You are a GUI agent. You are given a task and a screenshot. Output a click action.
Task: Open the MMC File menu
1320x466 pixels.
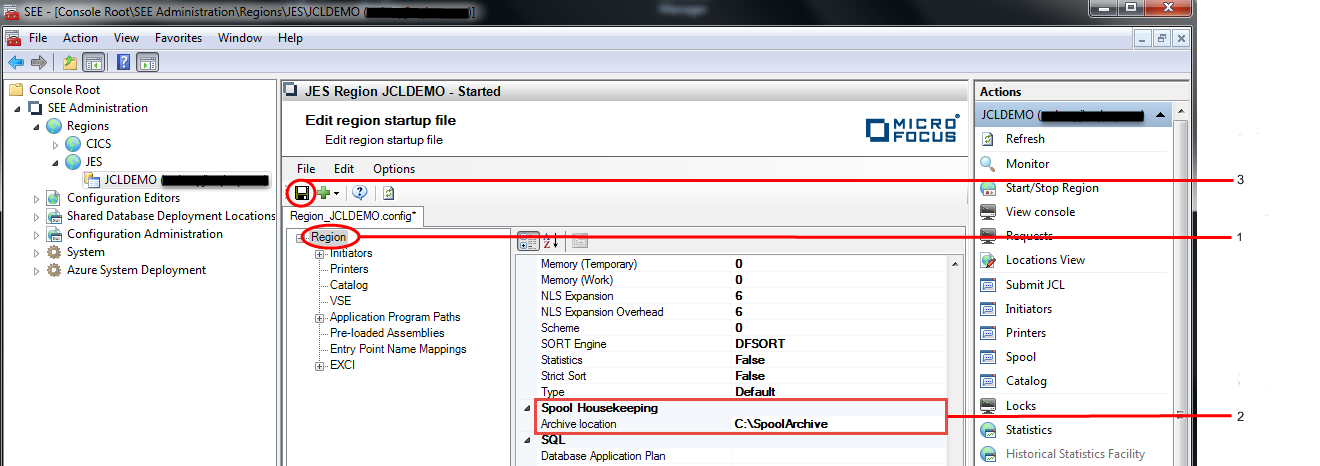[x=38, y=38]
